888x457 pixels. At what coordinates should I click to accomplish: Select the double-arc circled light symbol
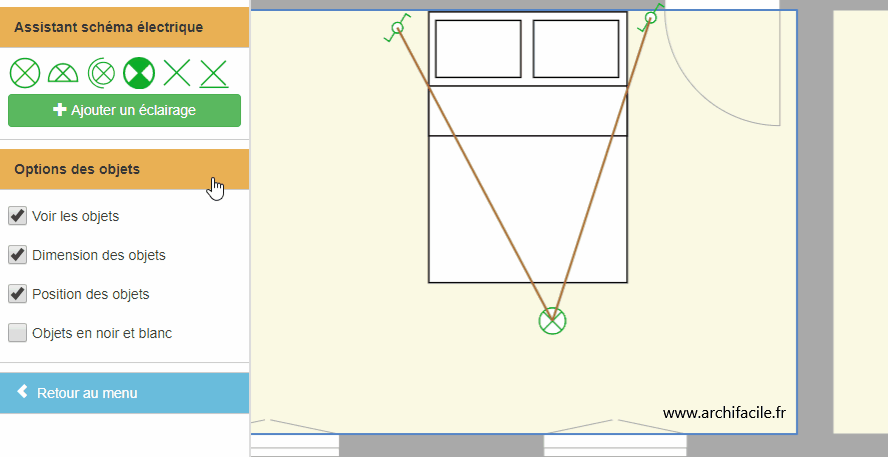pos(100,72)
